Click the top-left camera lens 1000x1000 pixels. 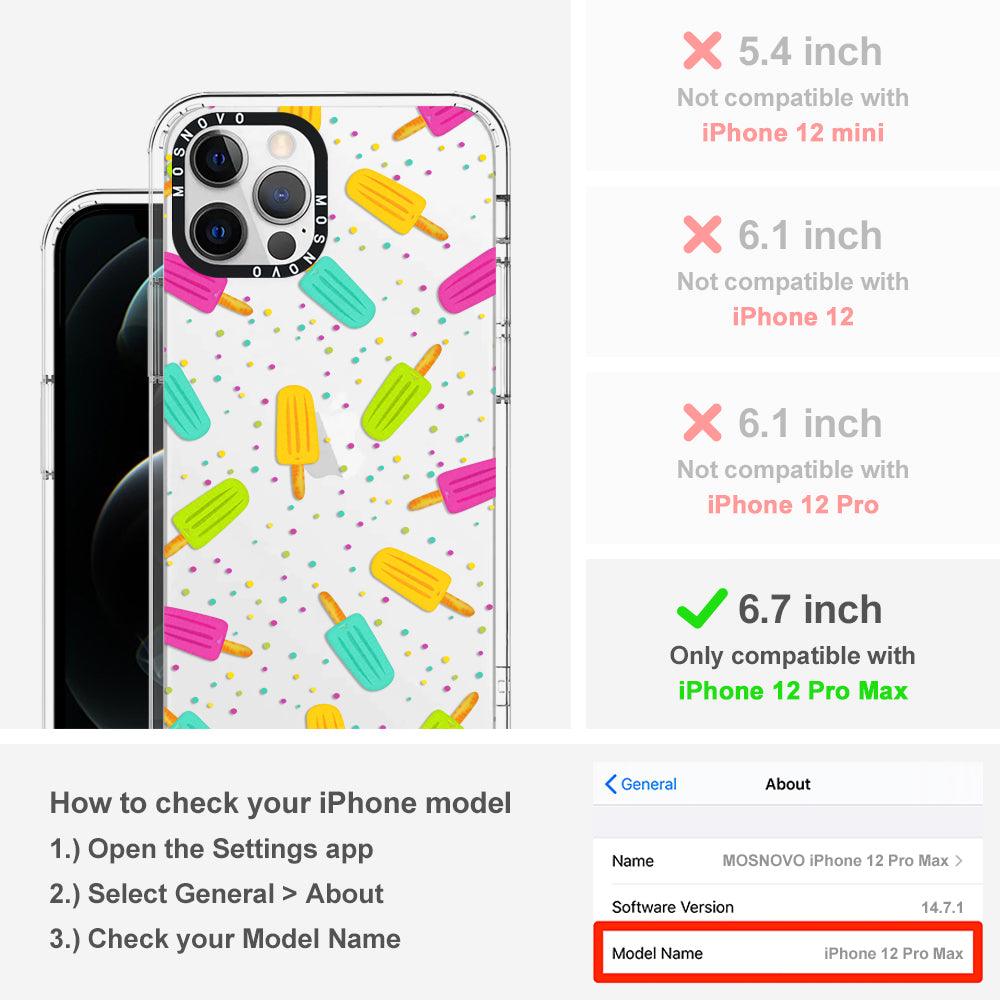click(217, 159)
